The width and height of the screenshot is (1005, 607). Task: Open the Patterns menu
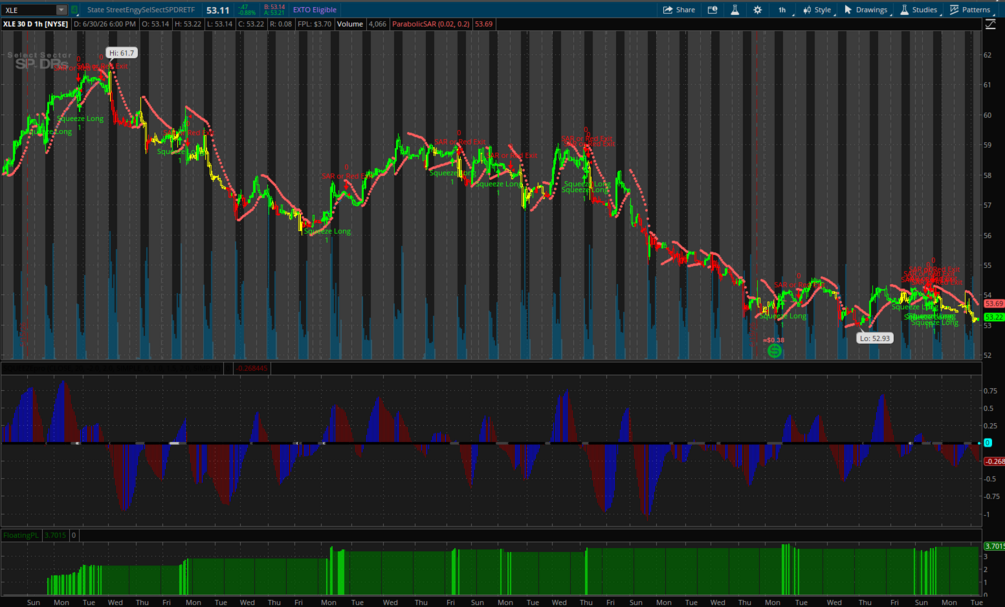(x=970, y=10)
